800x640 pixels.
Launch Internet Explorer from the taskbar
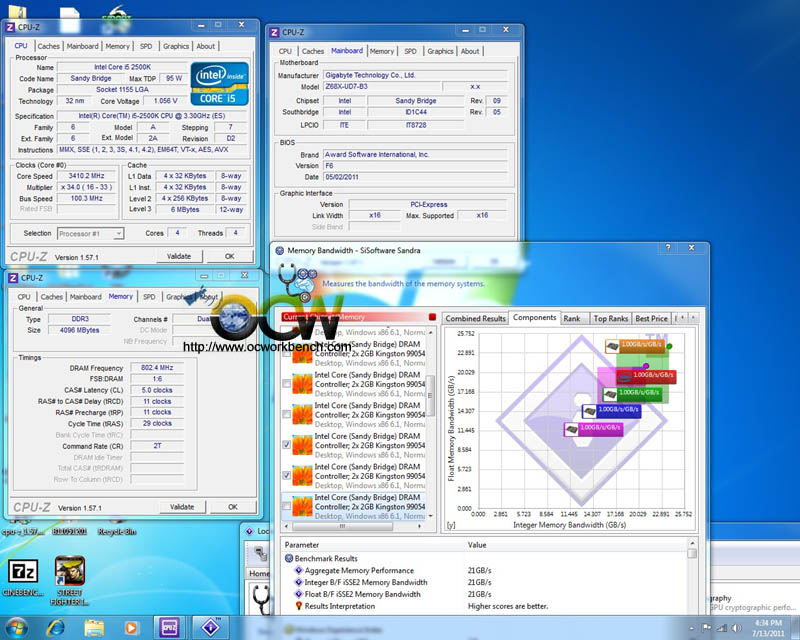click(55, 628)
